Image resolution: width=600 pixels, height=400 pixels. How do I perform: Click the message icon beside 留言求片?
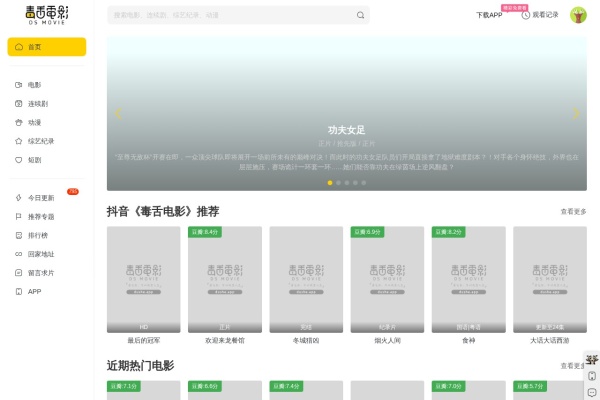(x=18, y=273)
